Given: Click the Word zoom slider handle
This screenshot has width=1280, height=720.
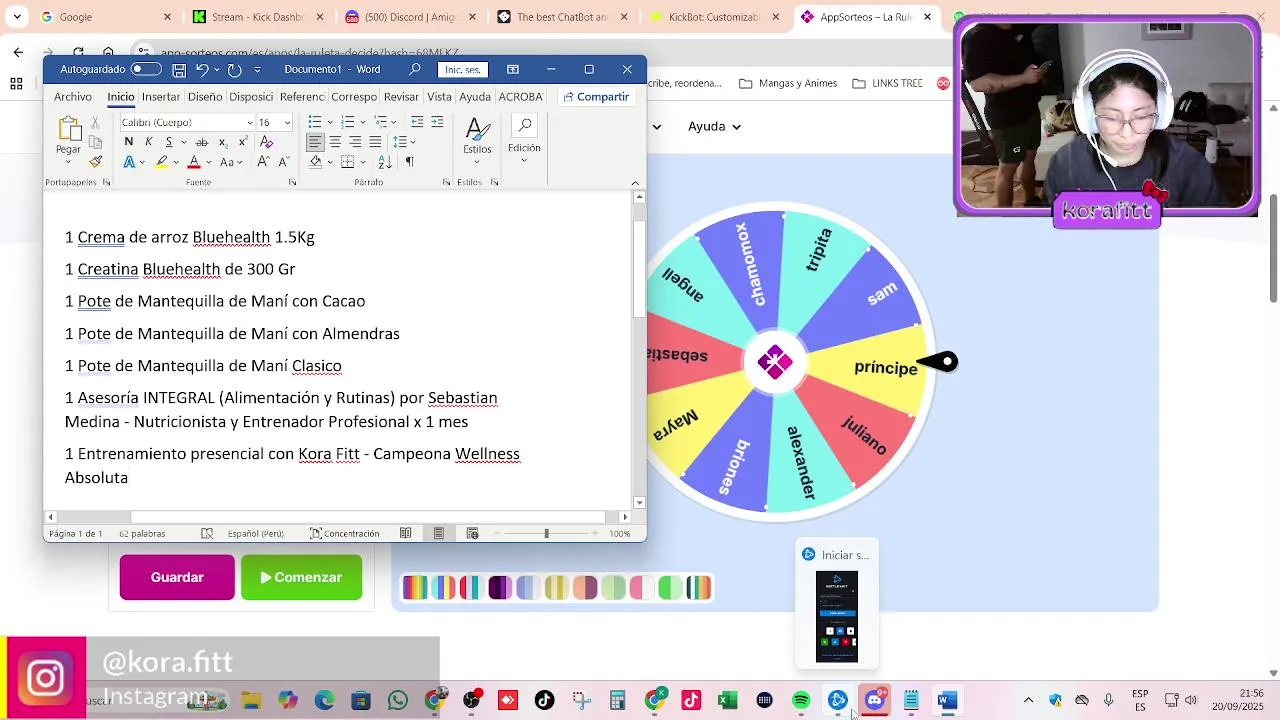Looking at the screenshot, I should tap(546, 534).
